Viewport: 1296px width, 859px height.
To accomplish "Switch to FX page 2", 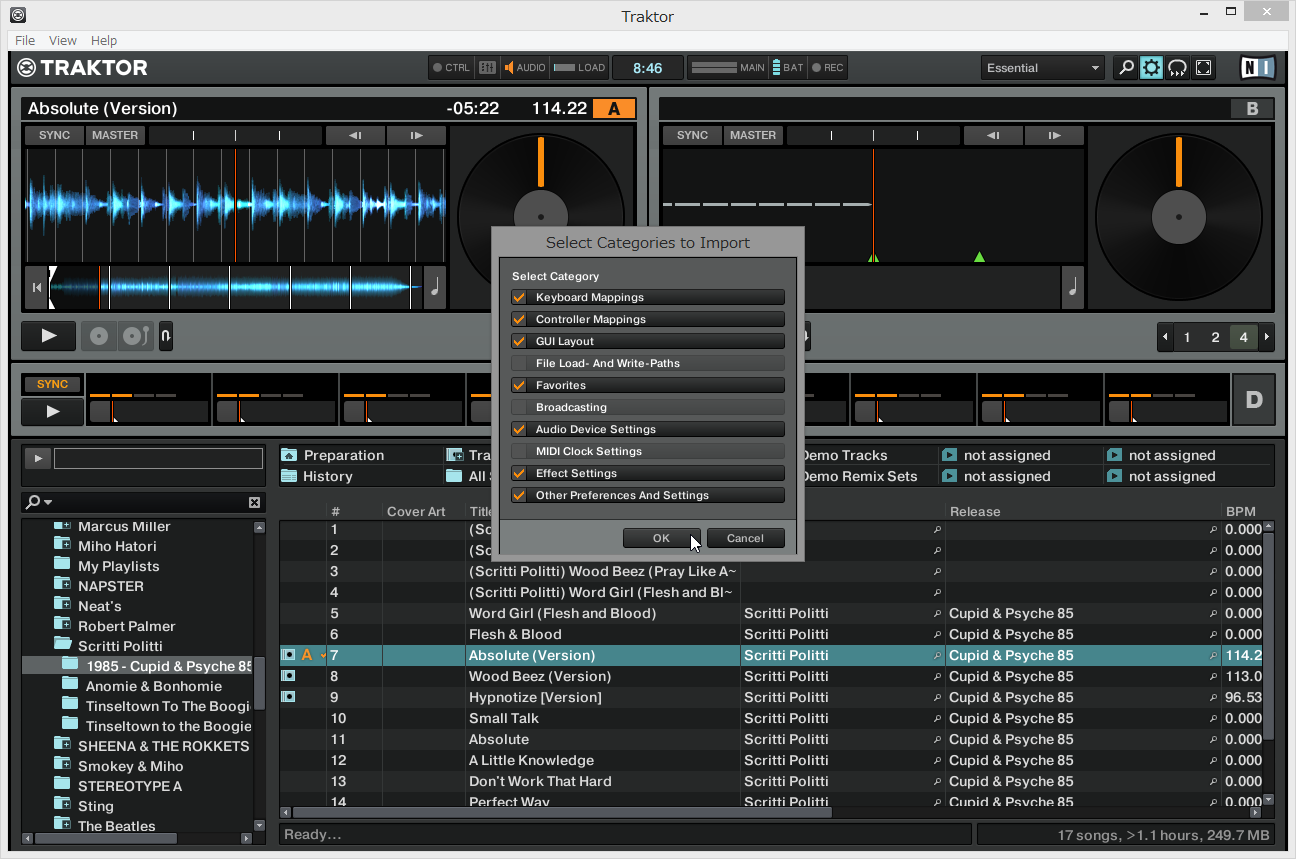I will pyautogui.click(x=1215, y=337).
